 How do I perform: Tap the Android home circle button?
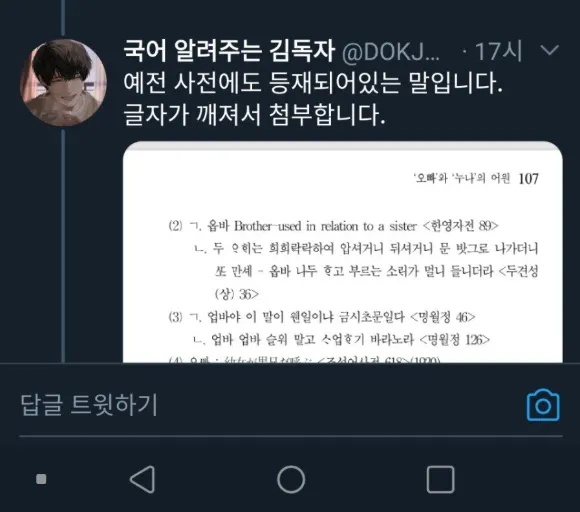click(x=291, y=479)
